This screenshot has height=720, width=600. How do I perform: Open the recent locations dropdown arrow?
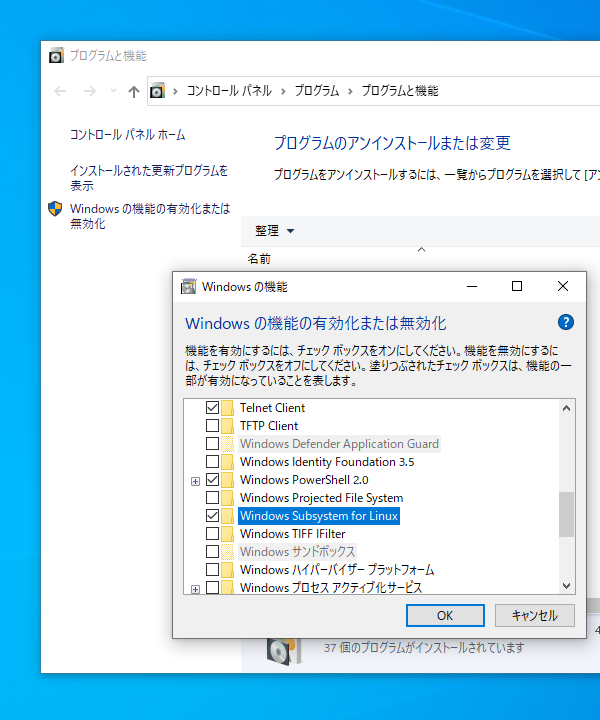tap(113, 91)
